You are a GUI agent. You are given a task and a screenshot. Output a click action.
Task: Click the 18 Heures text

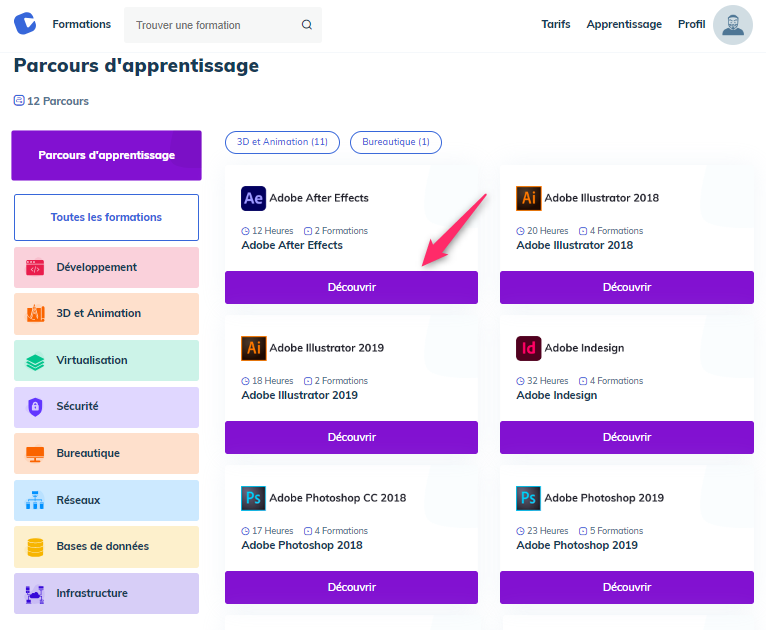click(x=273, y=381)
